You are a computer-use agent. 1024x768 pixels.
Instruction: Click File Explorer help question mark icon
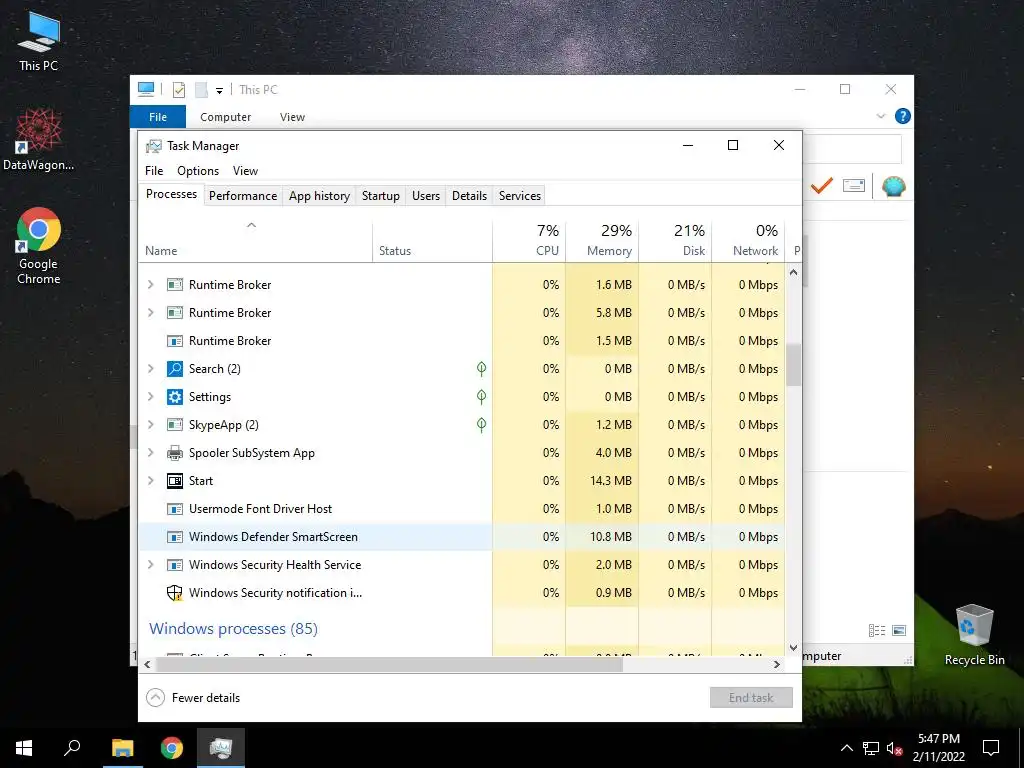click(x=903, y=116)
